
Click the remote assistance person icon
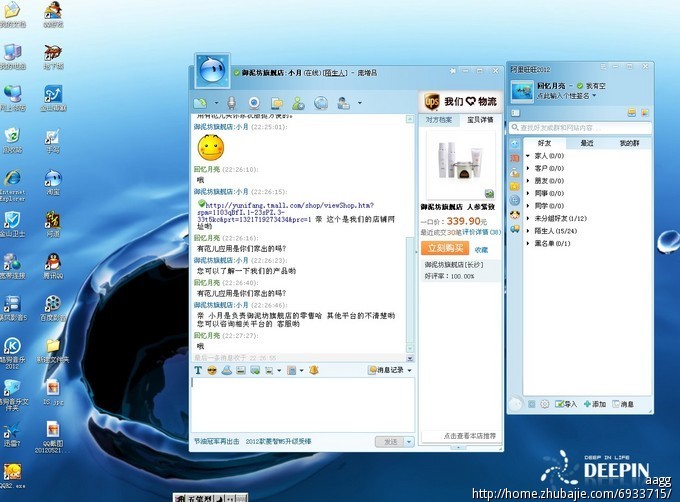pos(343,103)
